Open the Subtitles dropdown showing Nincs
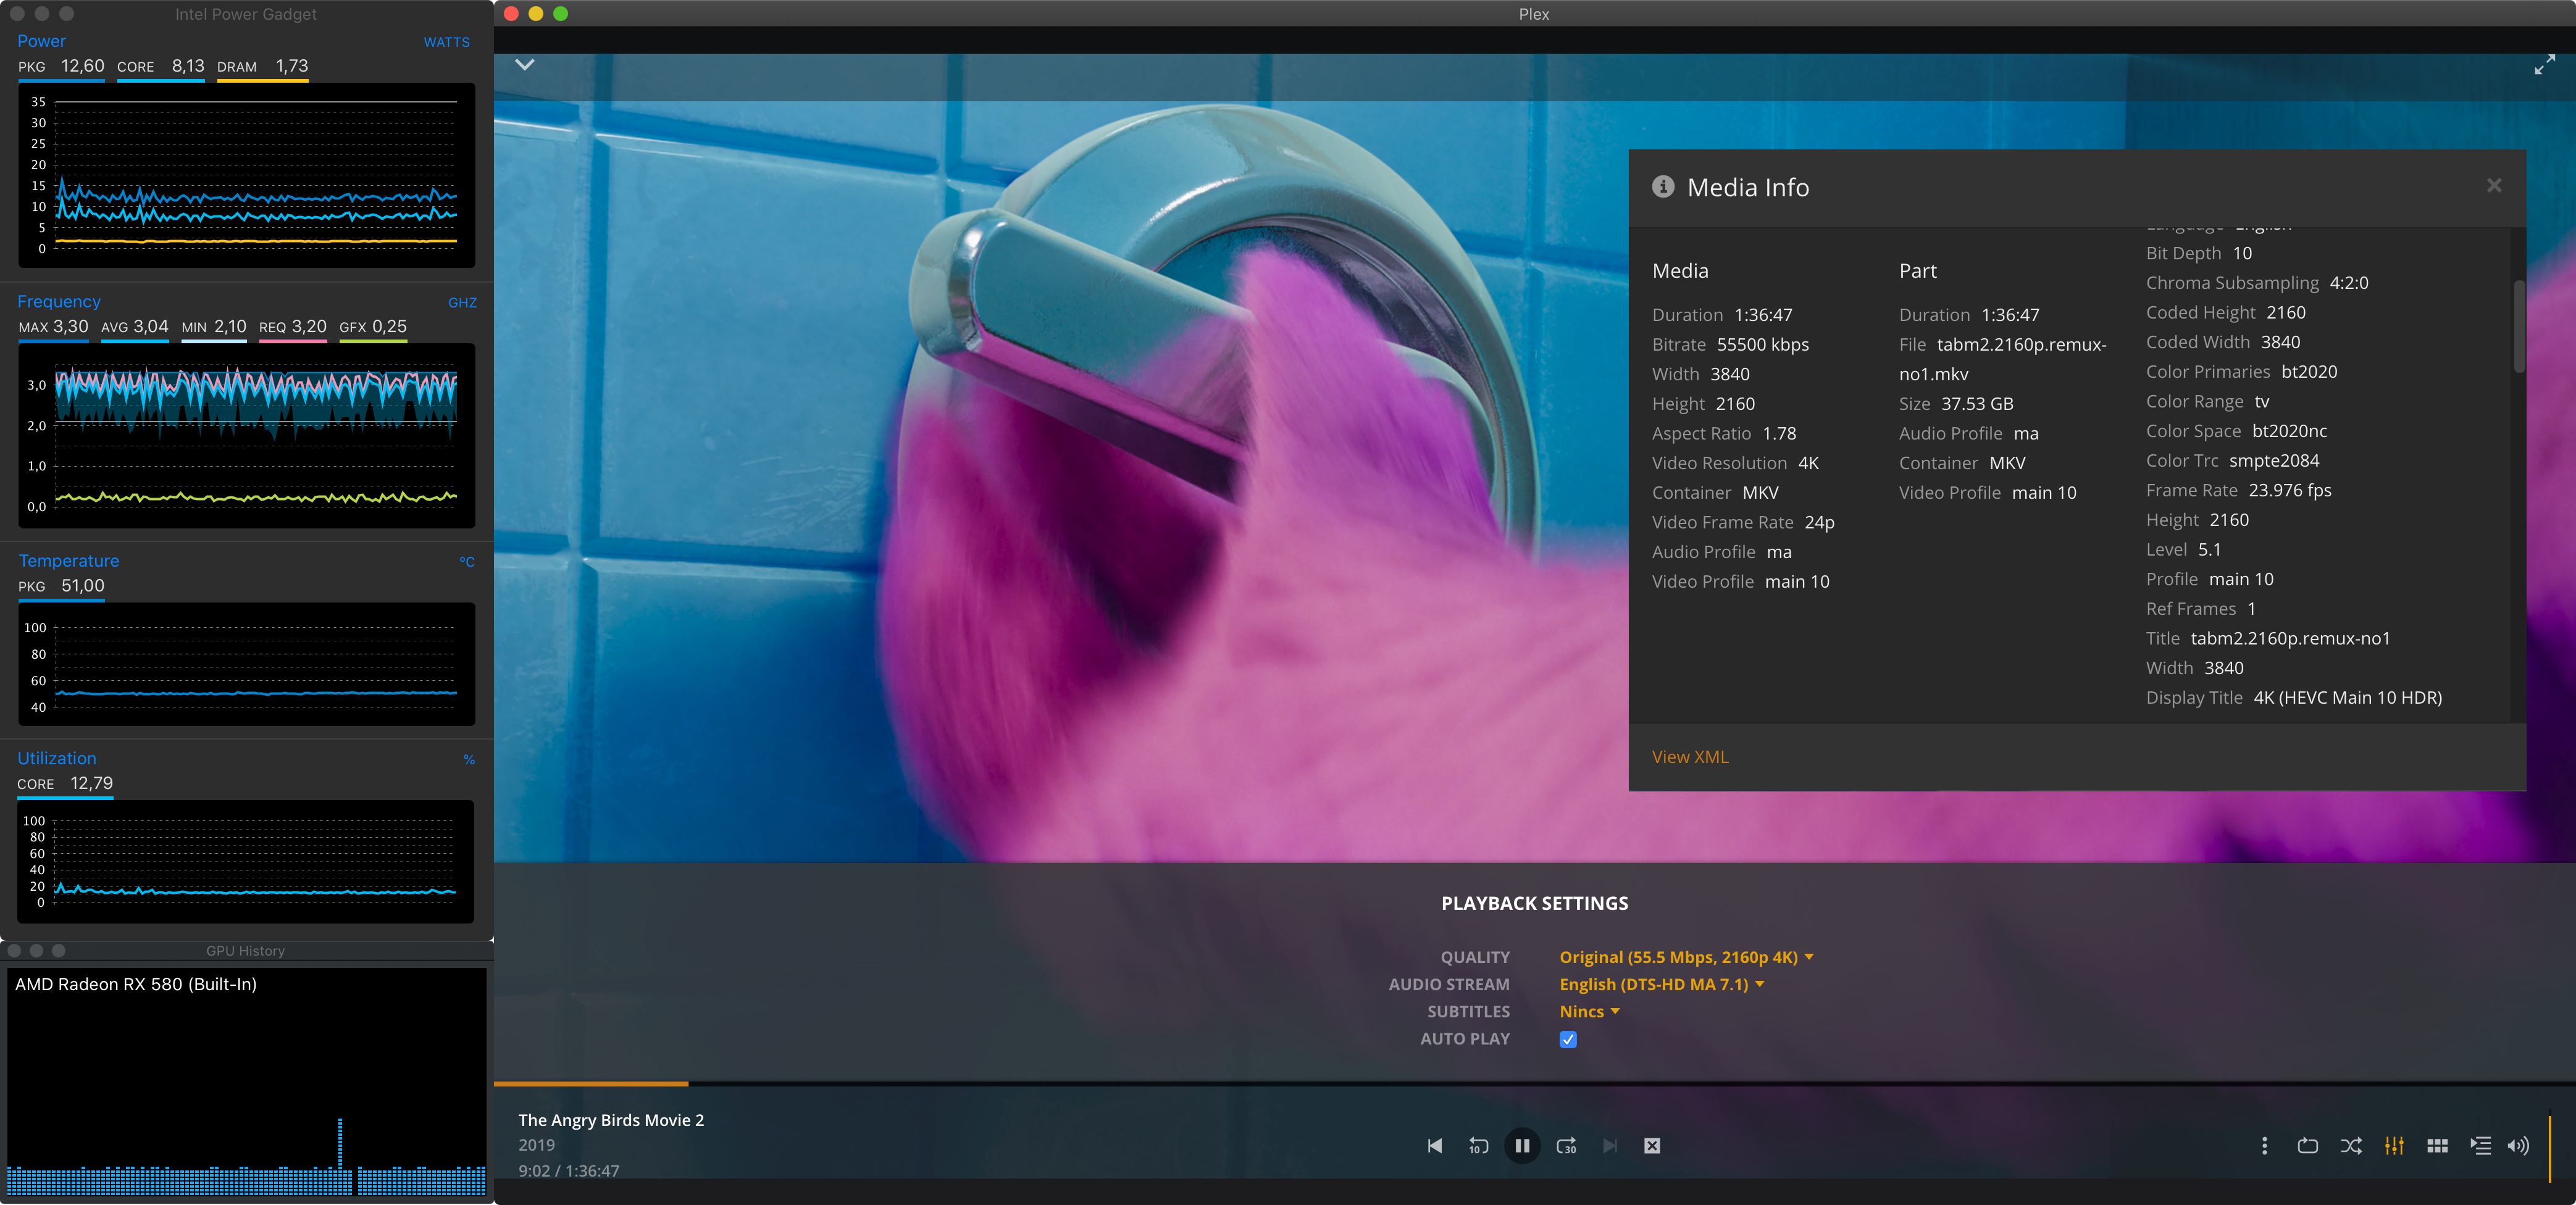Image resolution: width=2576 pixels, height=1205 pixels. (1589, 1011)
